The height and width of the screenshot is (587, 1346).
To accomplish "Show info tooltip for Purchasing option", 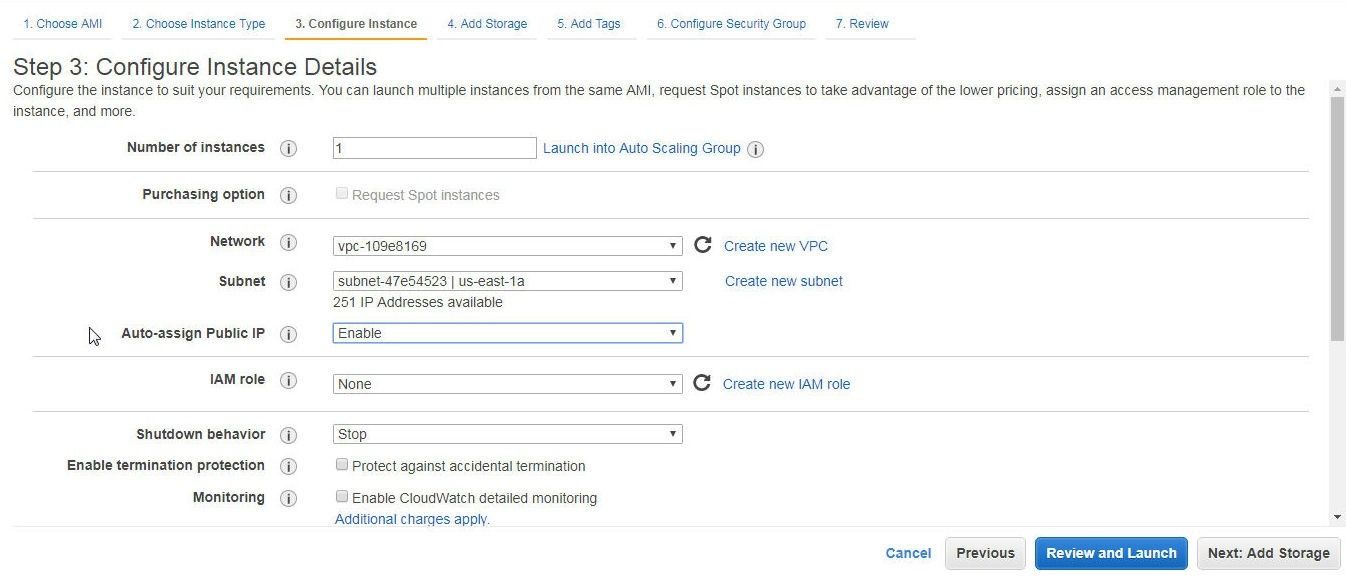I will (x=289, y=195).
